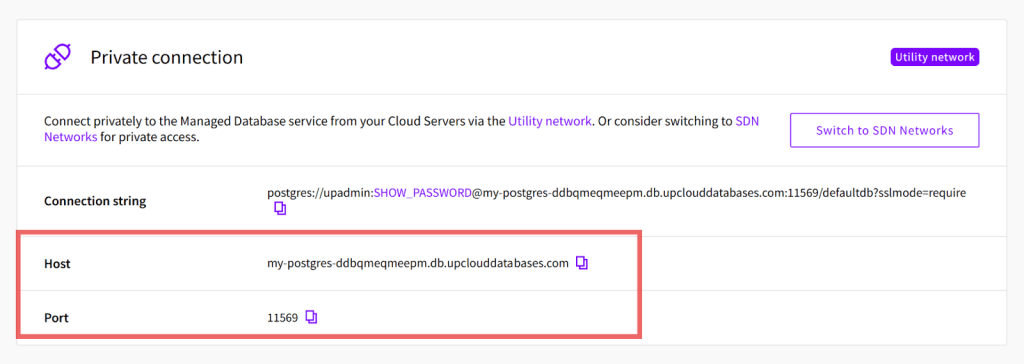This screenshot has width=1024, height=364.
Task: Copy the connection string to clipboard
Action: point(280,209)
